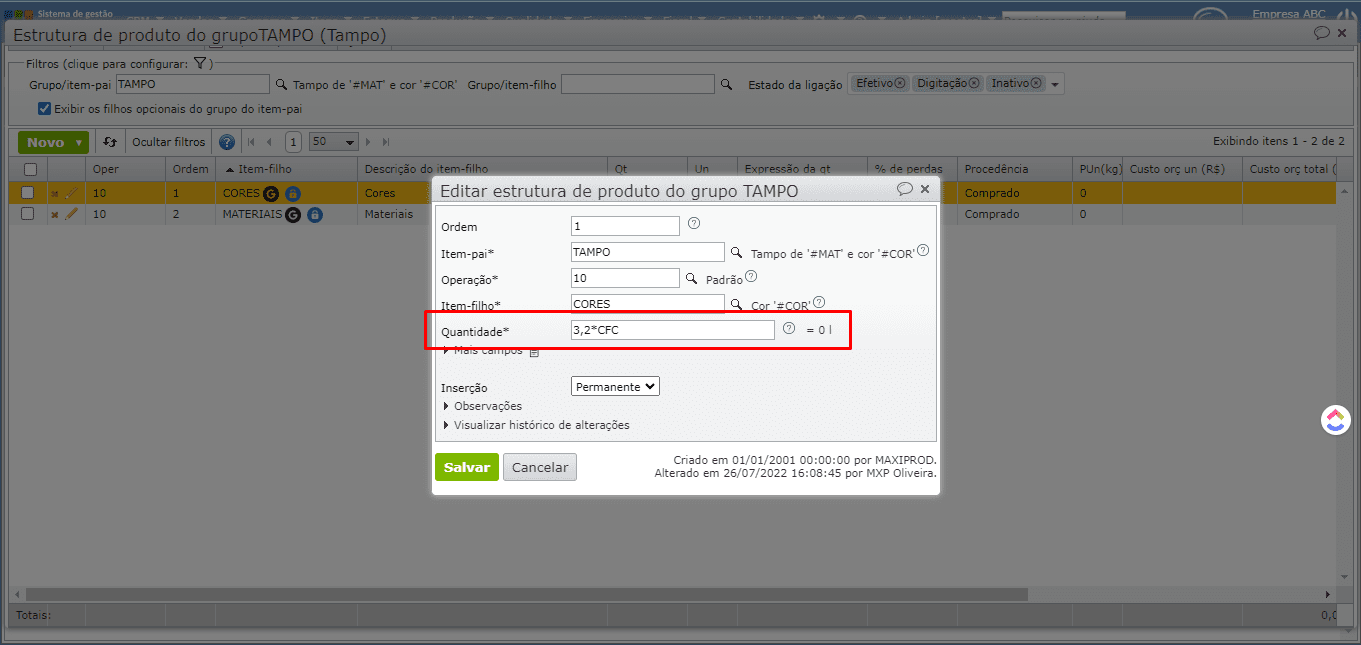
Task: Check the CORES row checkbox
Action: coord(28,193)
